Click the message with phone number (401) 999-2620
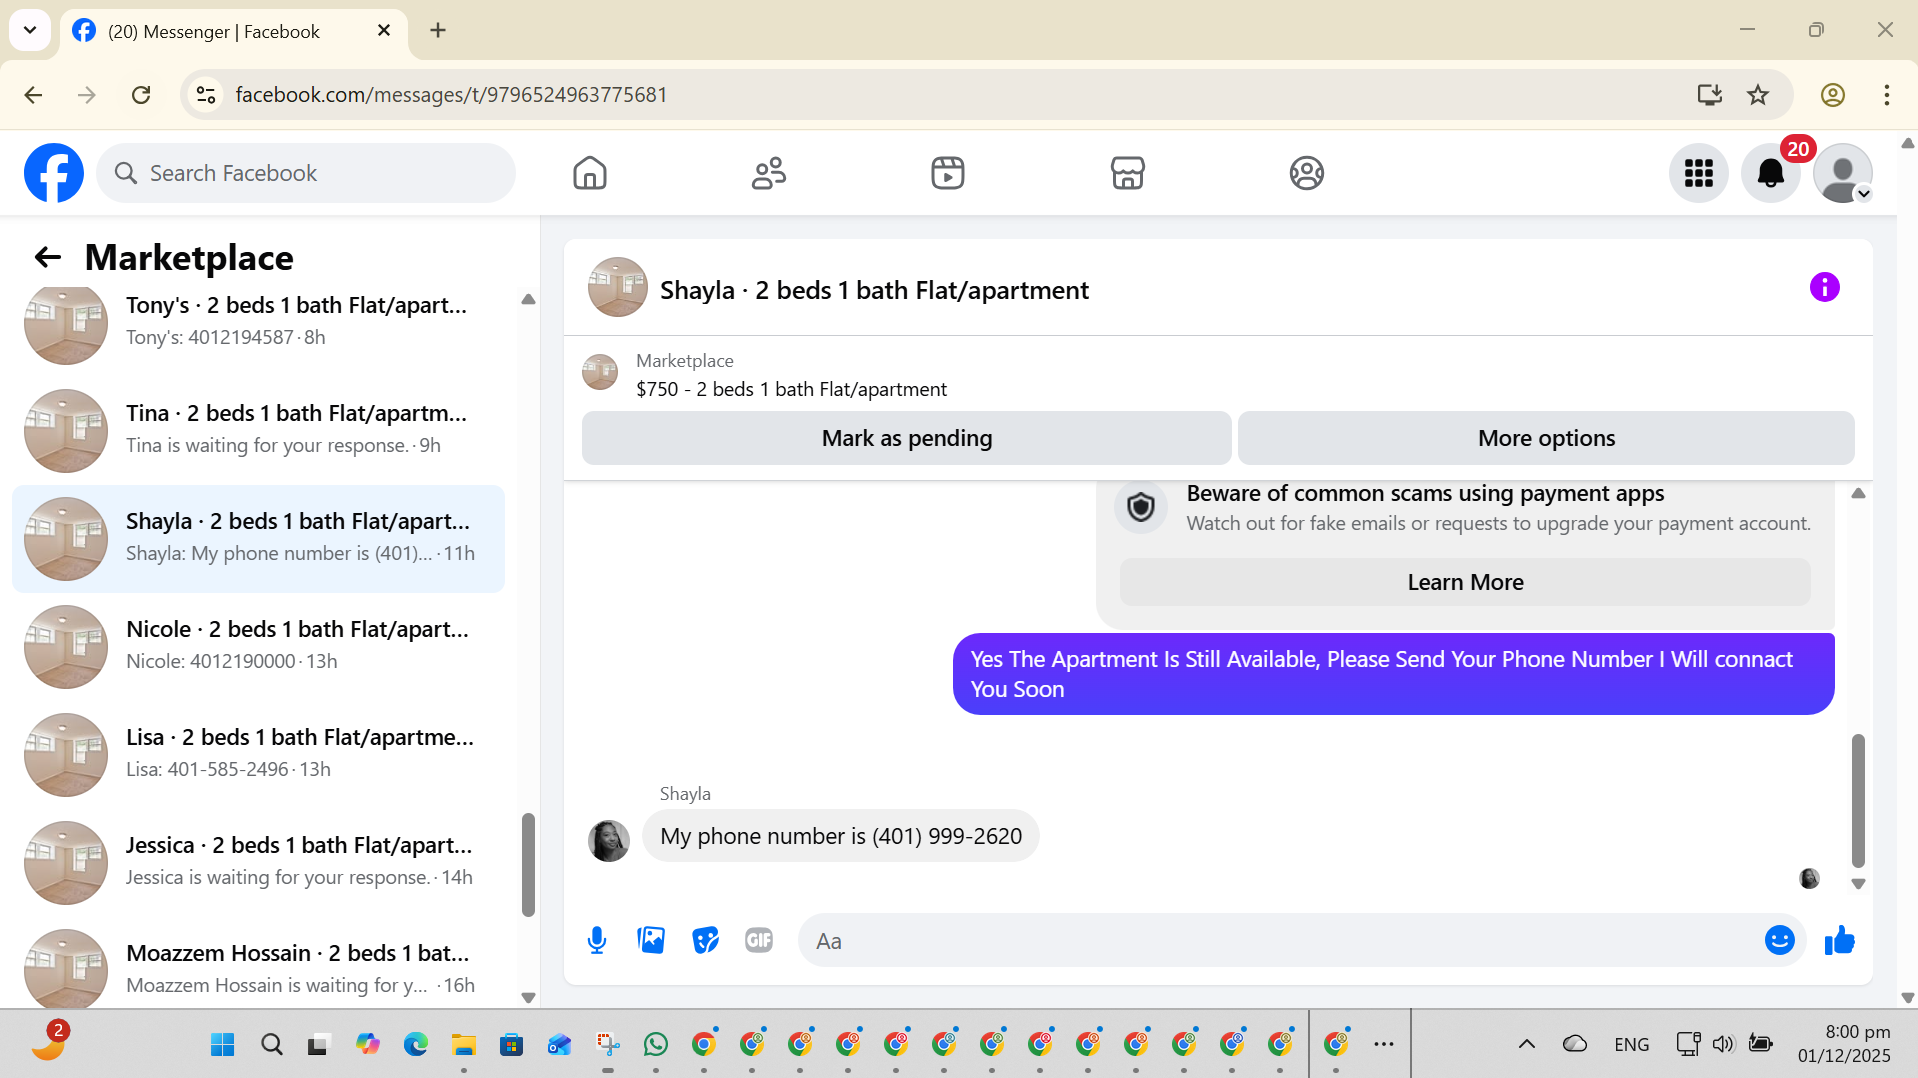 (x=841, y=836)
